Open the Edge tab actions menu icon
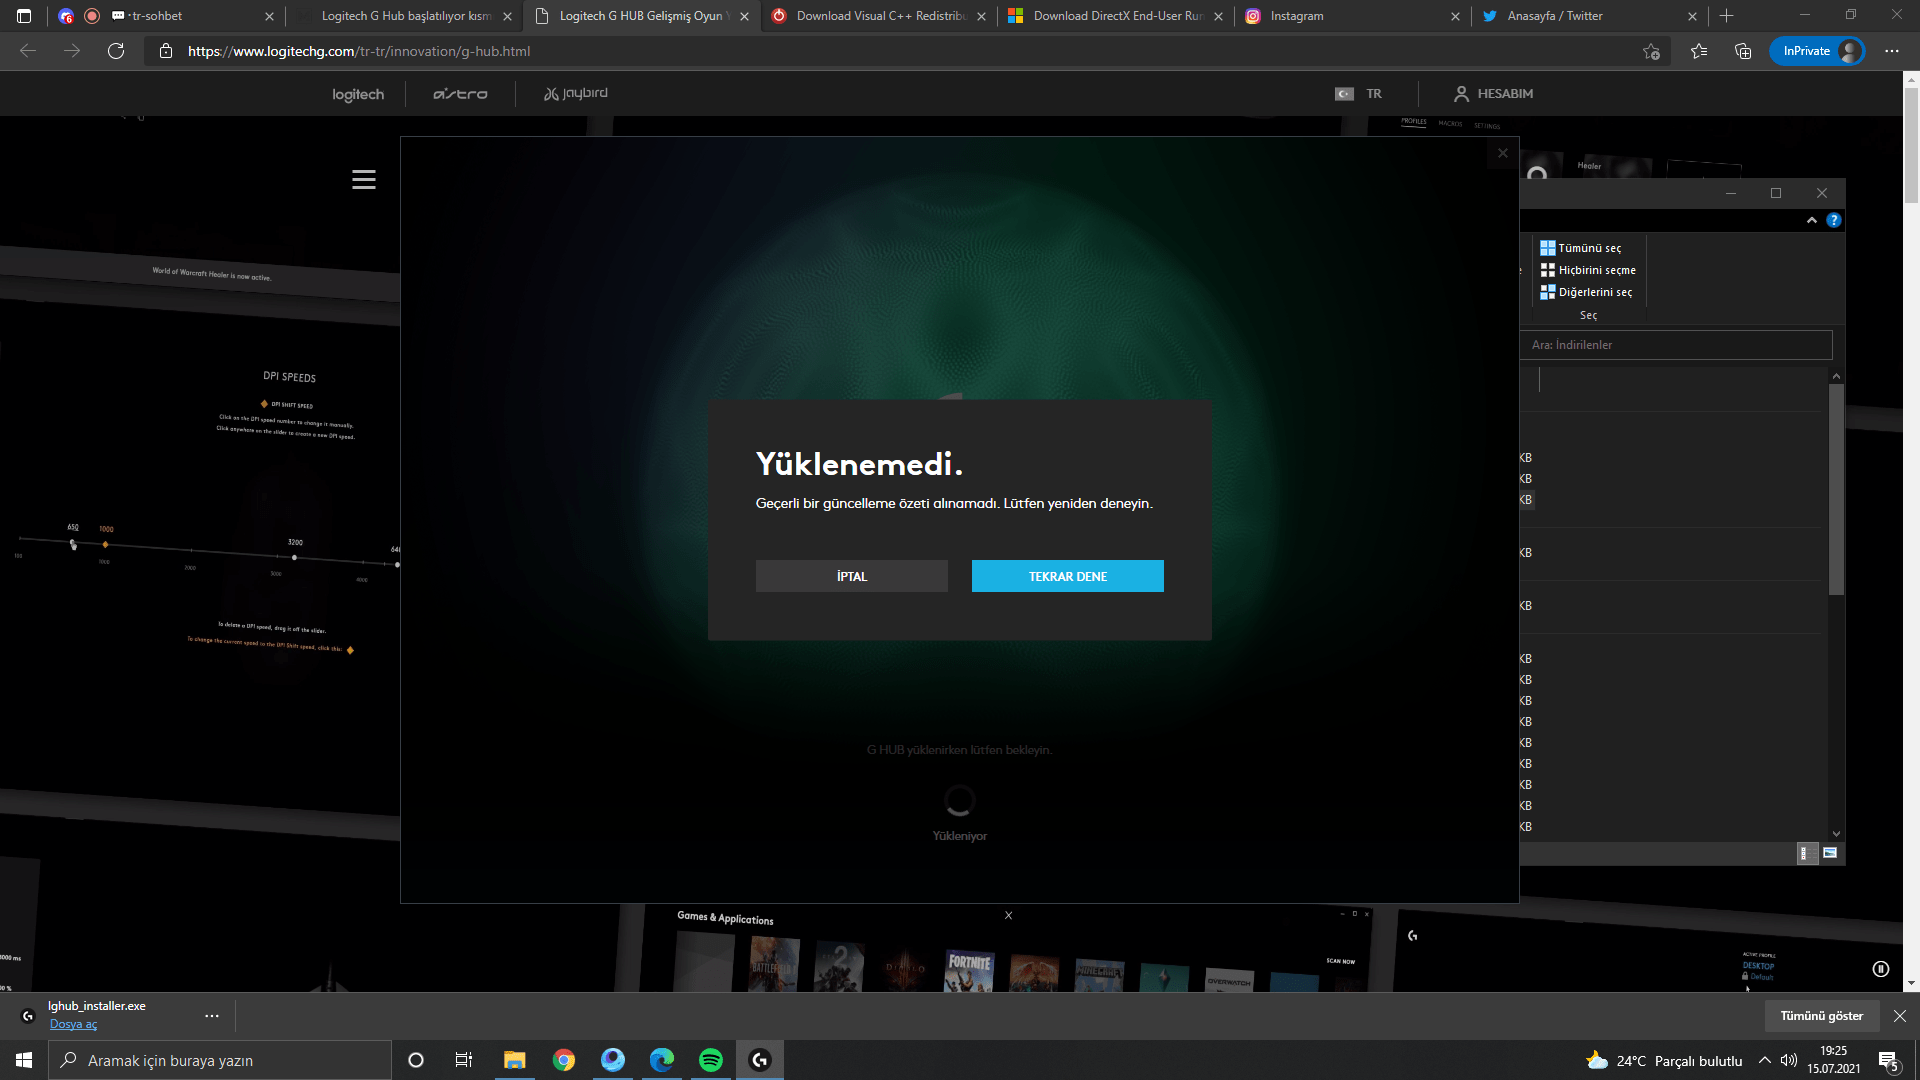This screenshot has height=1080, width=1920. (x=24, y=16)
